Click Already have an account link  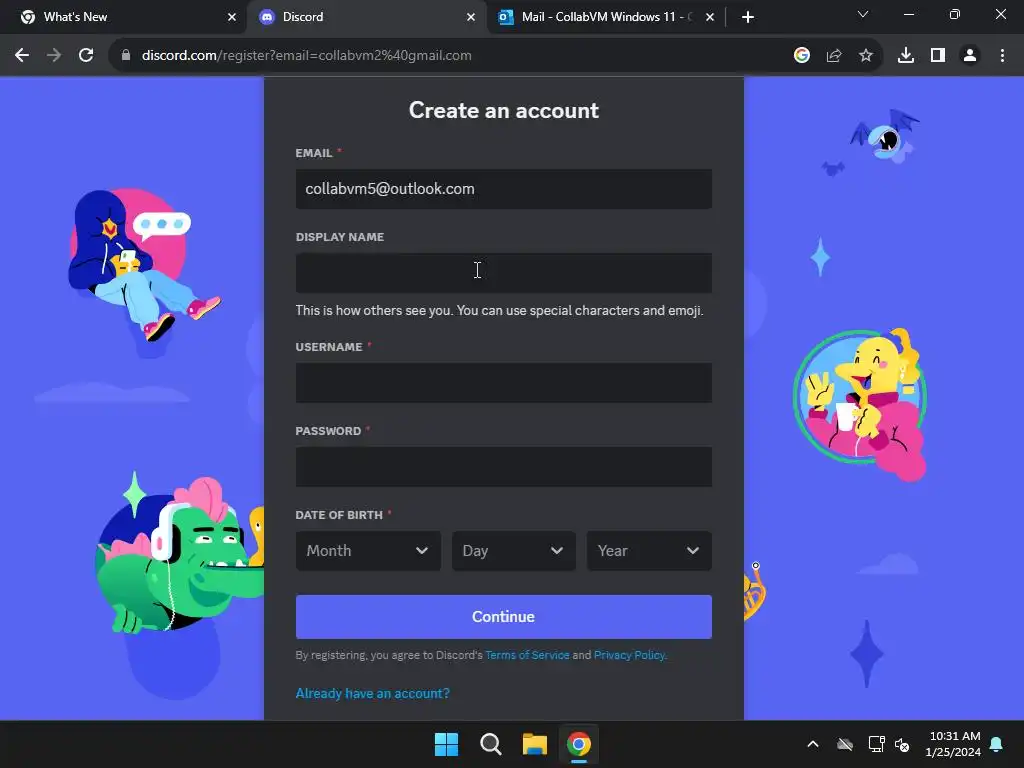[372, 694]
